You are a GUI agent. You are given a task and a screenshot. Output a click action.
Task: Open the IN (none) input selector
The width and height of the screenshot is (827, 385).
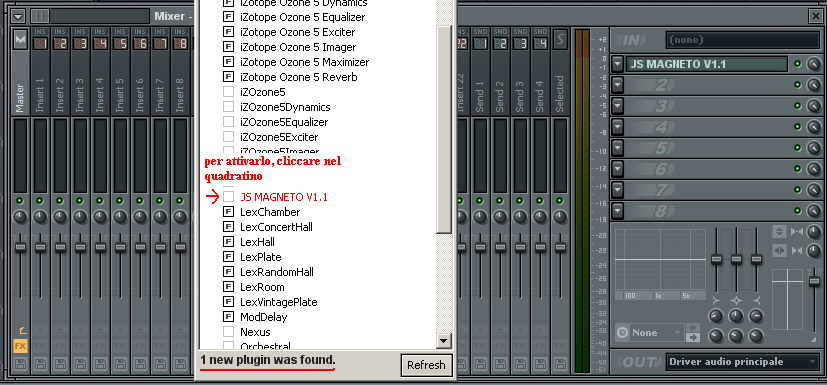(x=743, y=40)
